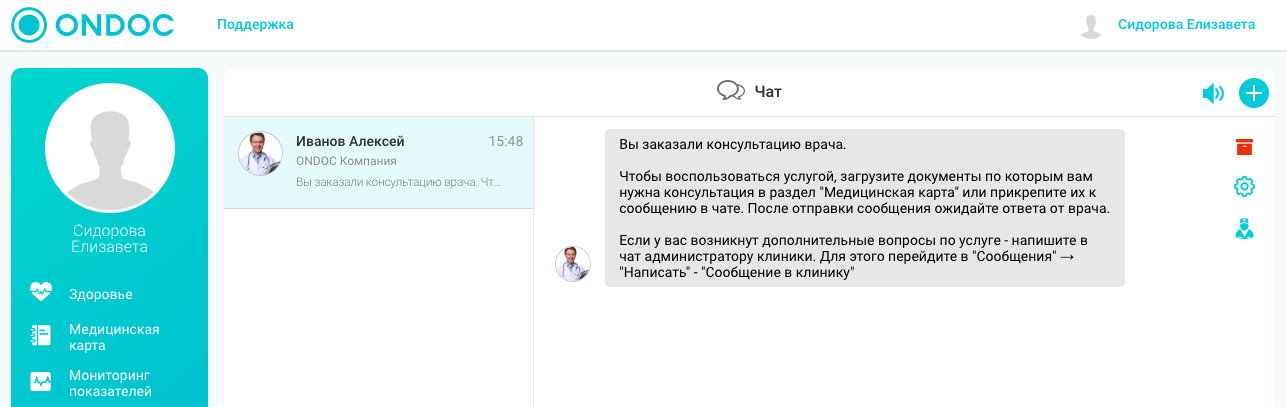Click the chat bubbles icon next to Чат

731,92
